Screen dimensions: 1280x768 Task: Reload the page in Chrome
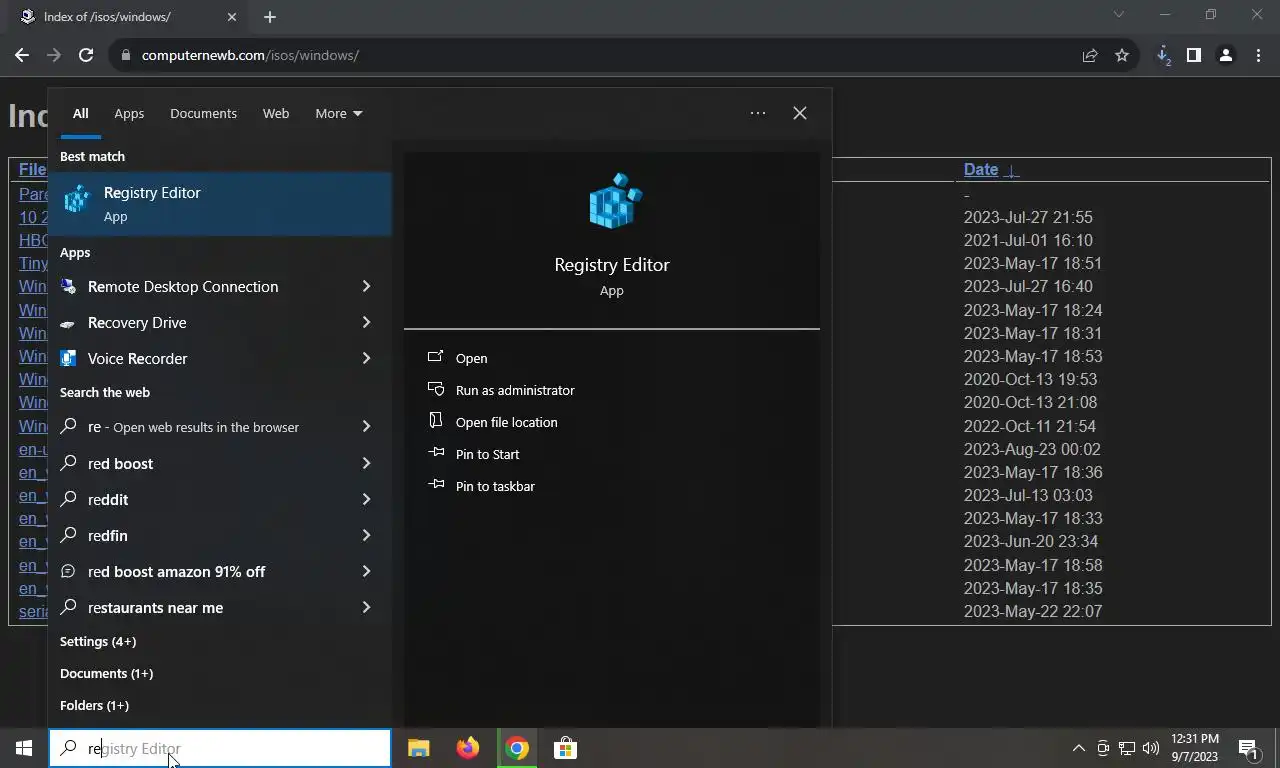pos(86,55)
